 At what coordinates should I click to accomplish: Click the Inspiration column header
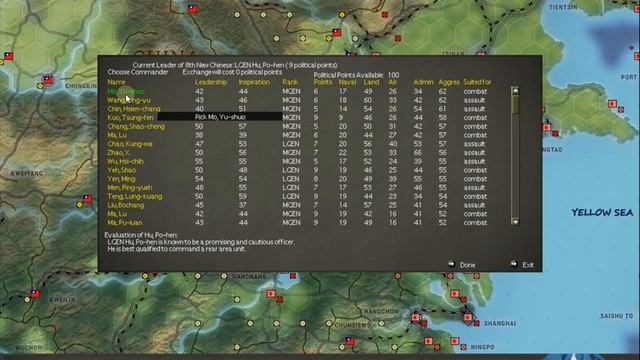pyautogui.click(x=254, y=82)
